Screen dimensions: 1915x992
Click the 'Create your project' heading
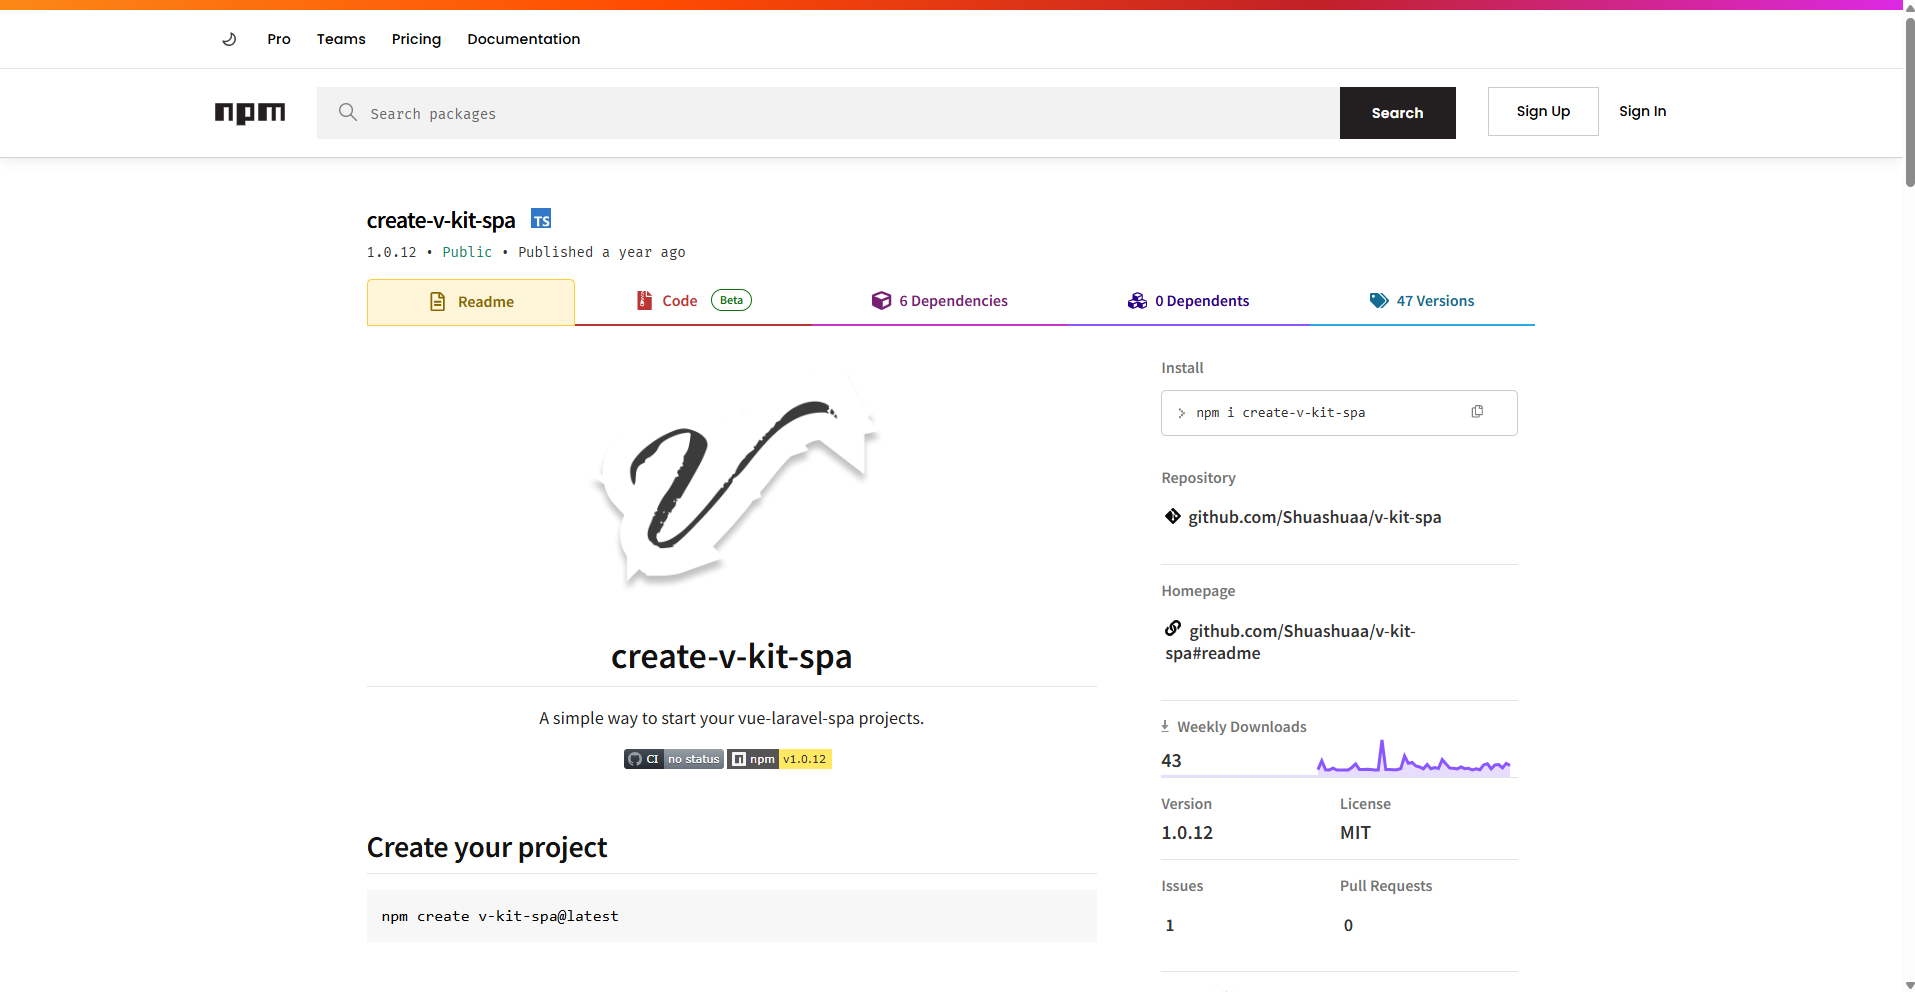tap(487, 847)
